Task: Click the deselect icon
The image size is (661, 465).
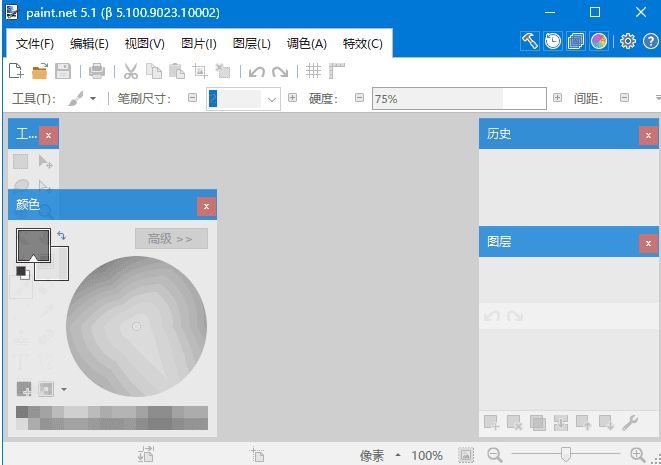Action: (x=223, y=71)
